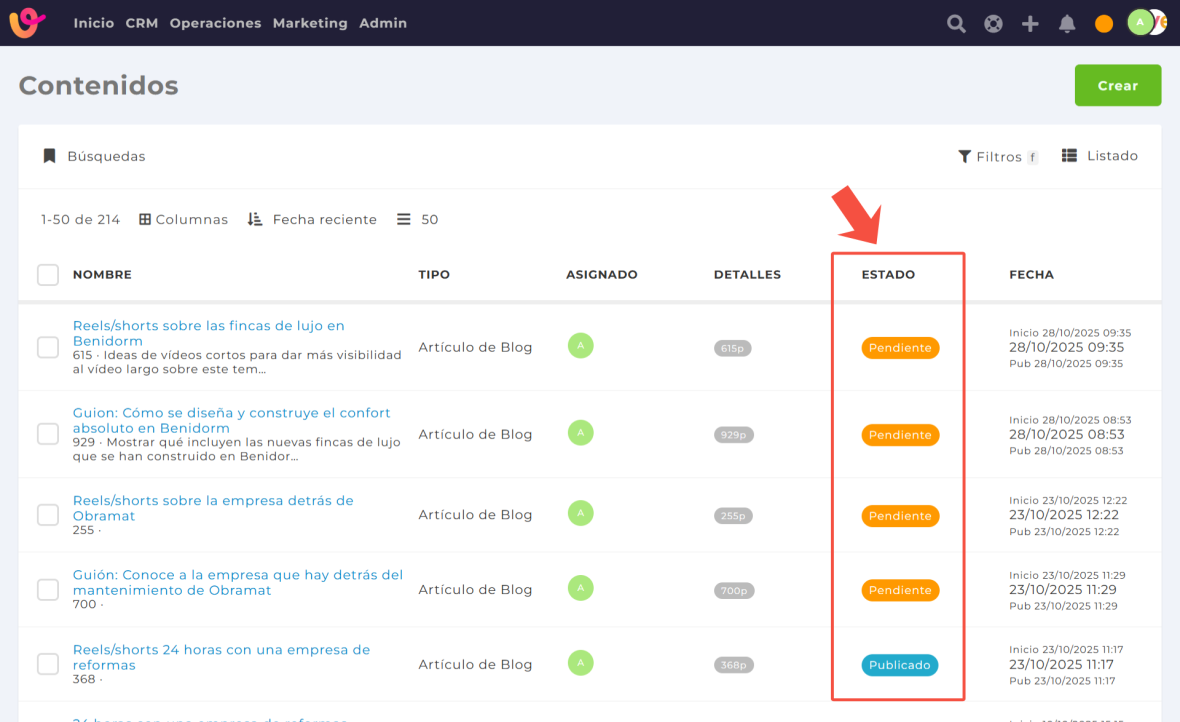Click the green Crear button

point(1117,85)
